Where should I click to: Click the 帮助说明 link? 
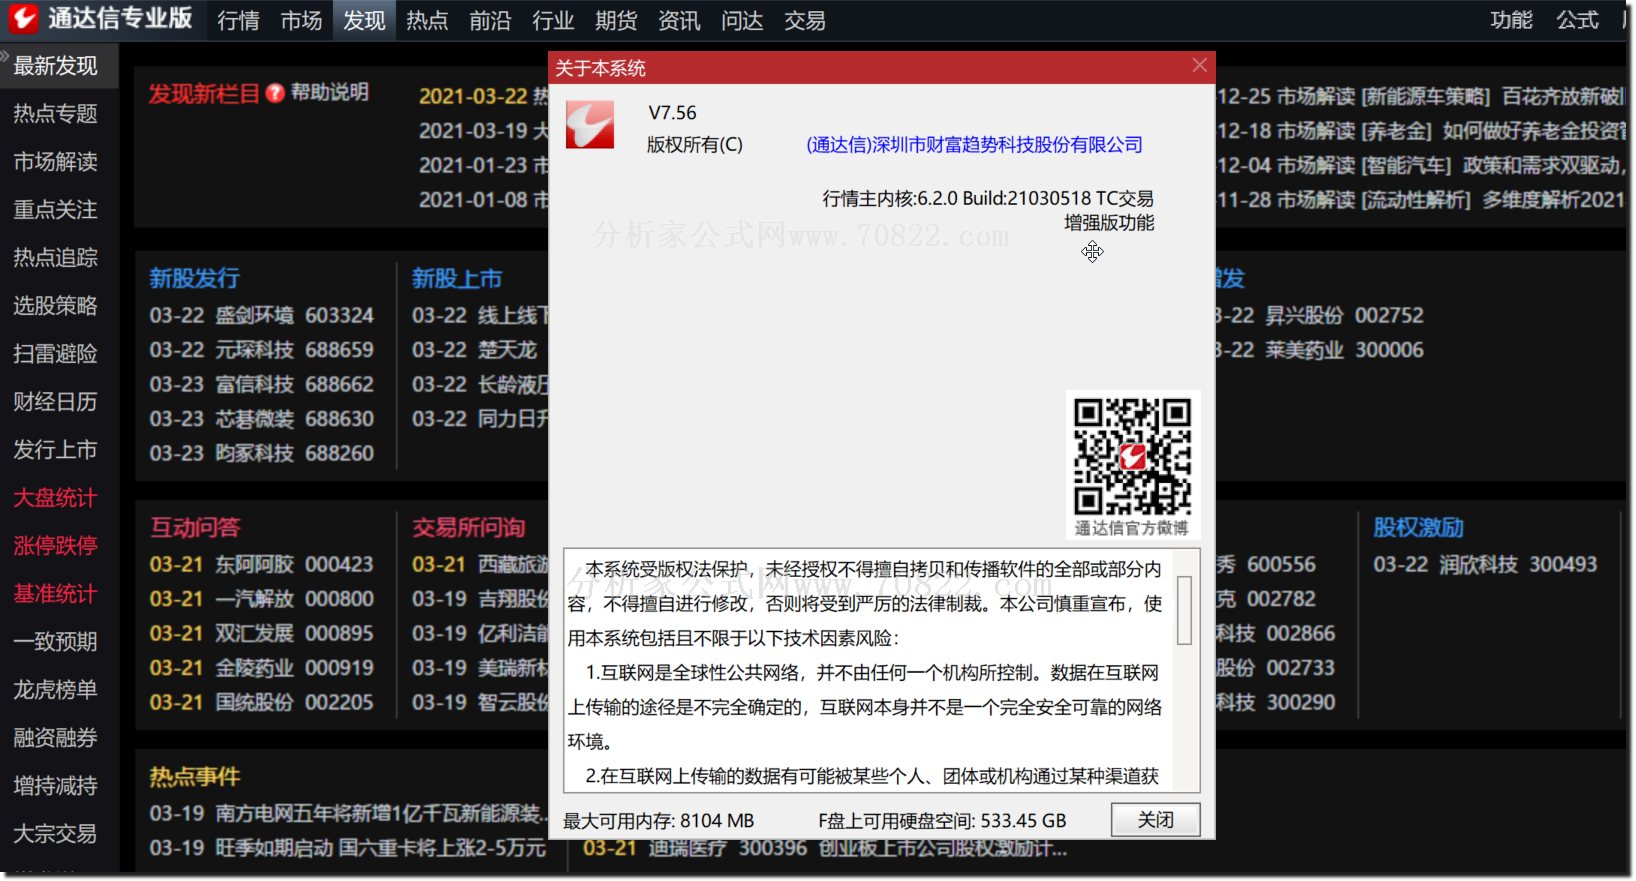click(330, 93)
